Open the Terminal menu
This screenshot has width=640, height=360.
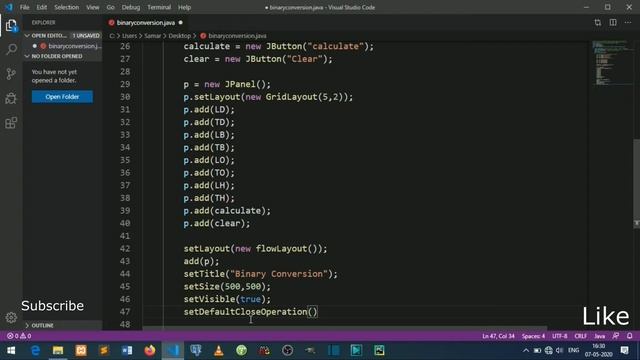click(159, 7)
